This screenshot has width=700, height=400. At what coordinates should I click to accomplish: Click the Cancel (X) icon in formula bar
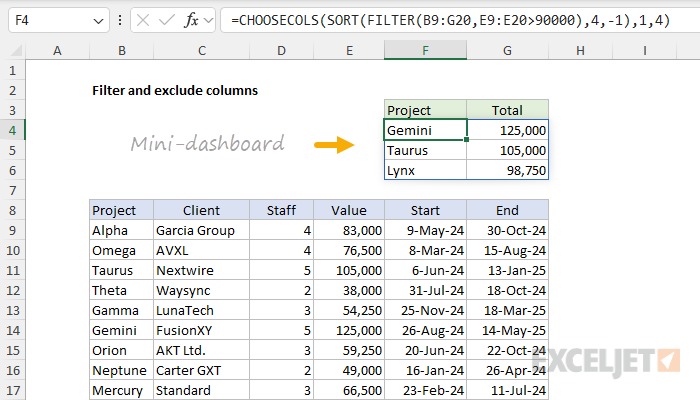pos(143,20)
